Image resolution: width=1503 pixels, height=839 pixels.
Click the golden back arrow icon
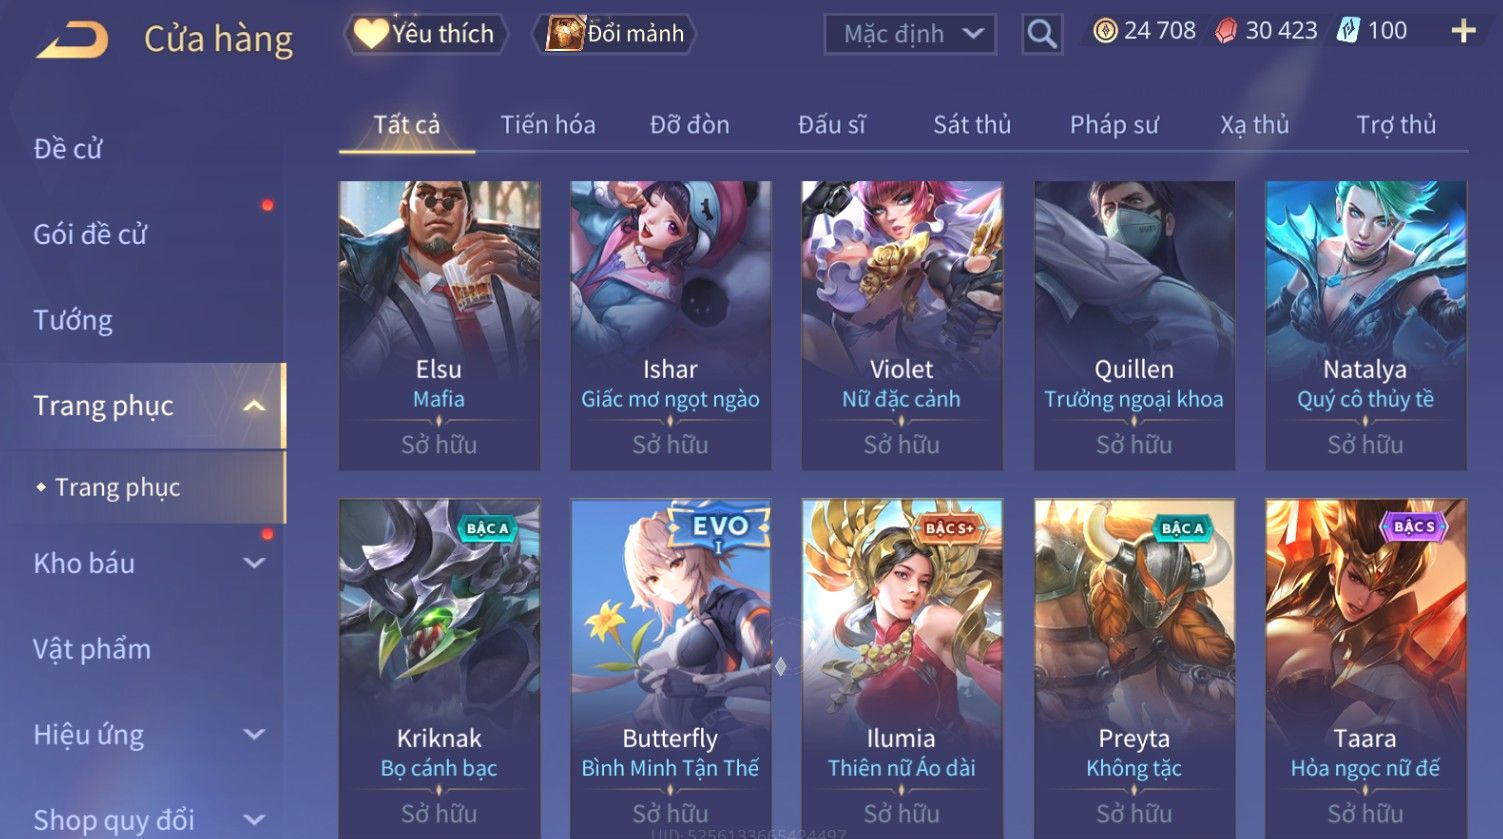coord(72,39)
